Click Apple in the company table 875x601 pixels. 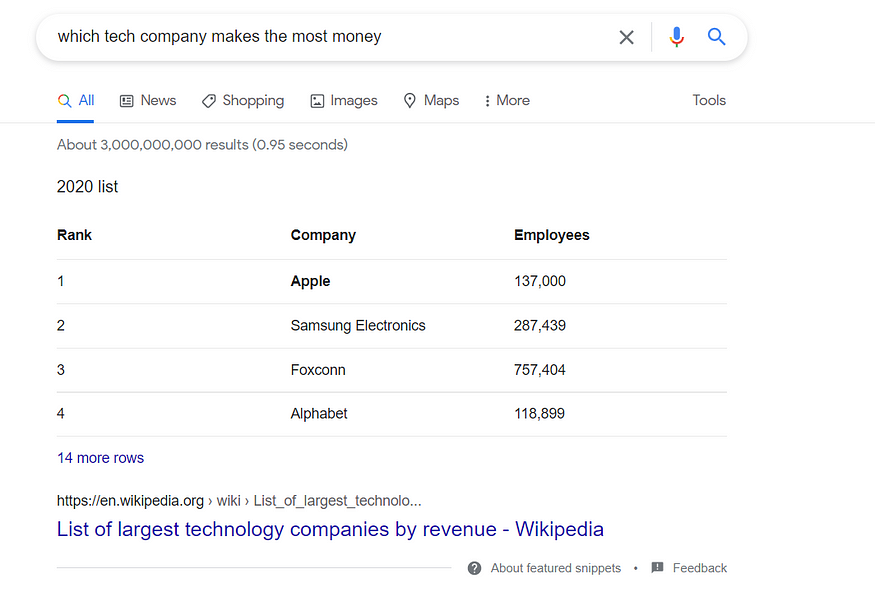click(x=310, y=282)
